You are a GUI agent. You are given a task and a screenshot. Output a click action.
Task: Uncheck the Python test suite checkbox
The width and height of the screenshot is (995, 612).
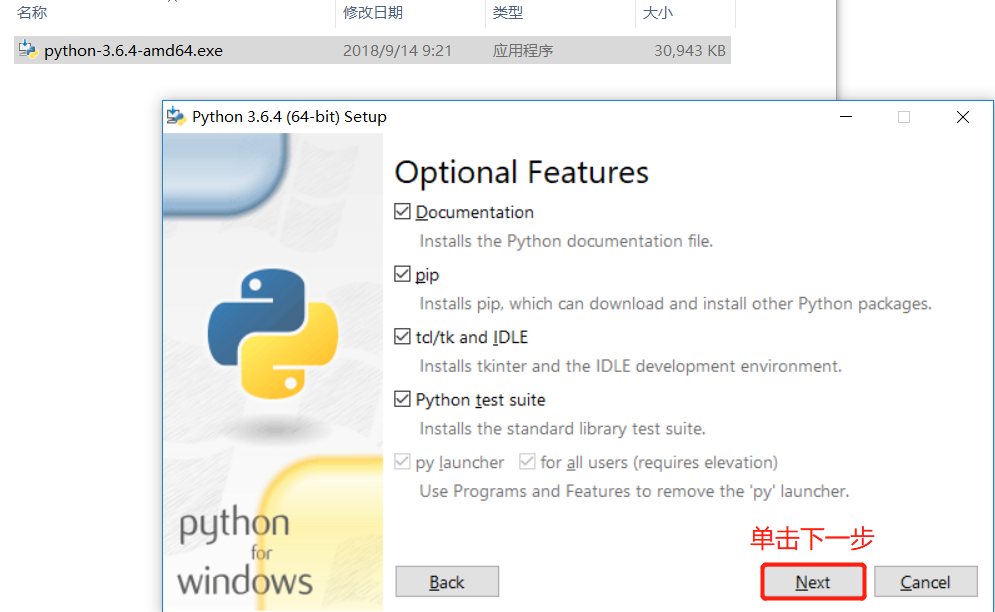[x=403, y=400]
